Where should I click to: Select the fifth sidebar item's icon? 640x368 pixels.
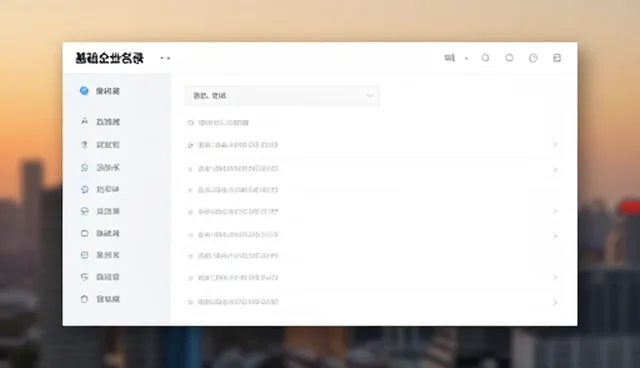[84, 189]
